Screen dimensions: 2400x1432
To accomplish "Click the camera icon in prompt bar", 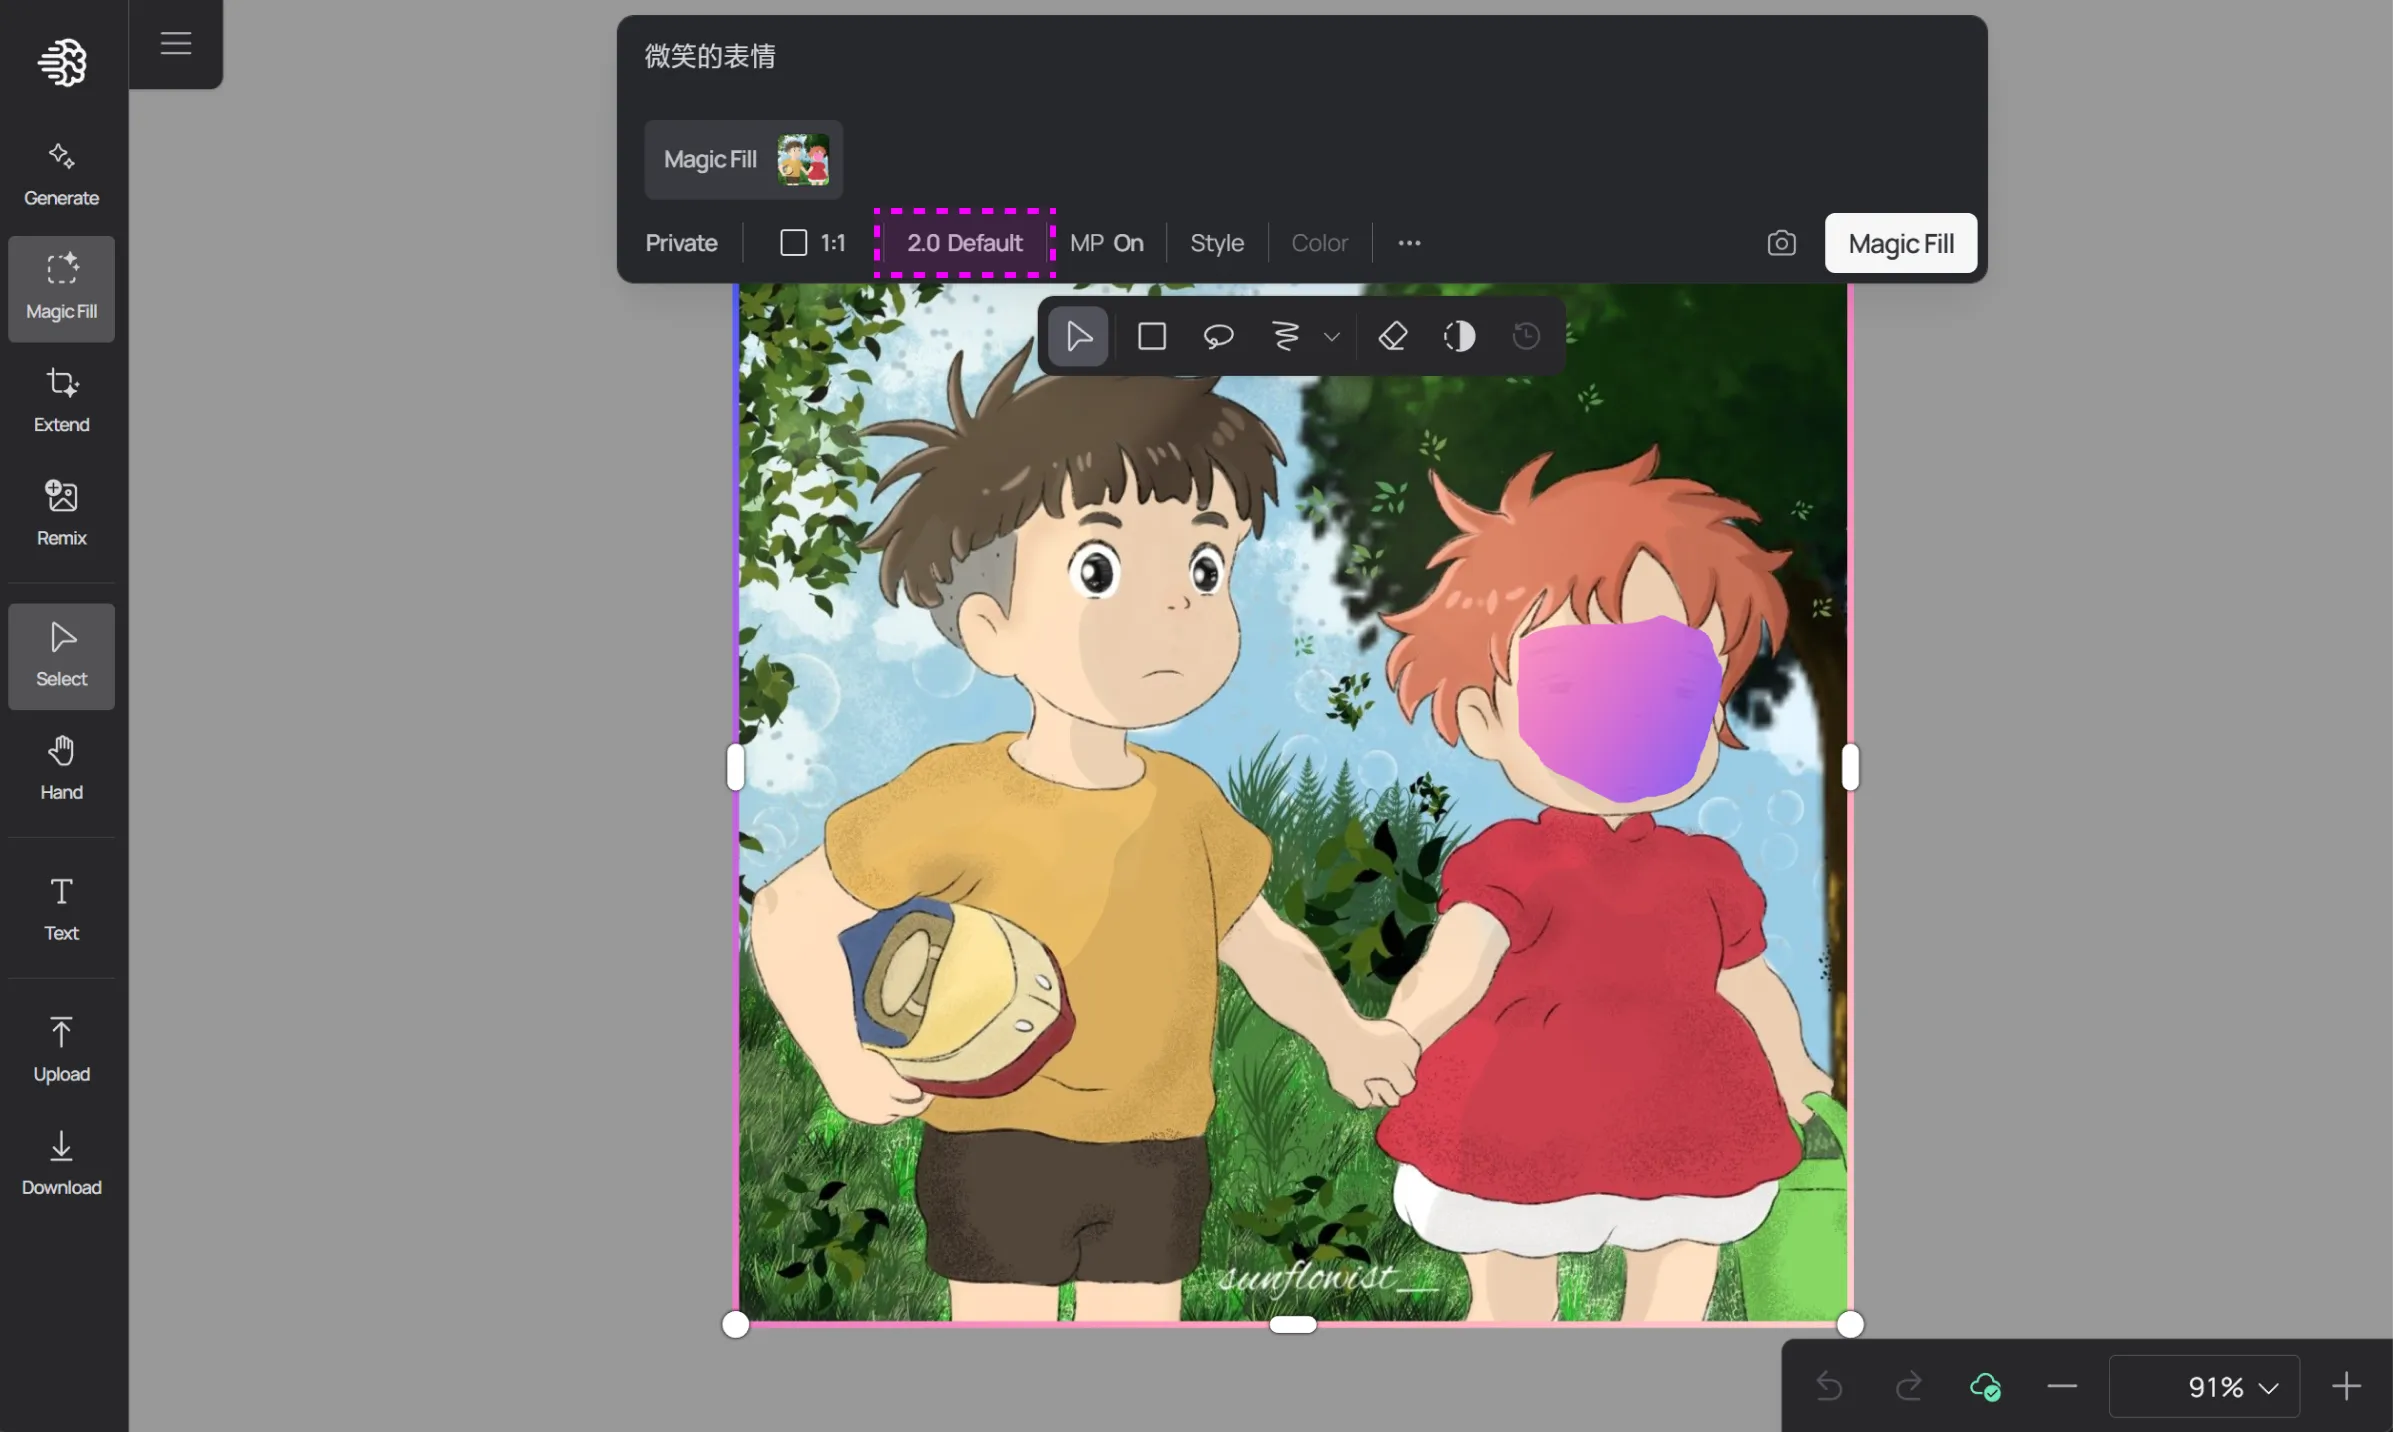I will pyautogui.click(x=1782, y=243).
